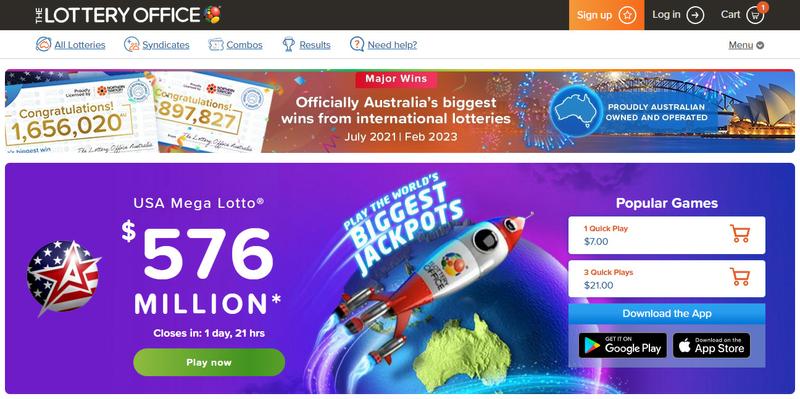
Task: Click the green Play now button
Action: (x=209, y=362)
